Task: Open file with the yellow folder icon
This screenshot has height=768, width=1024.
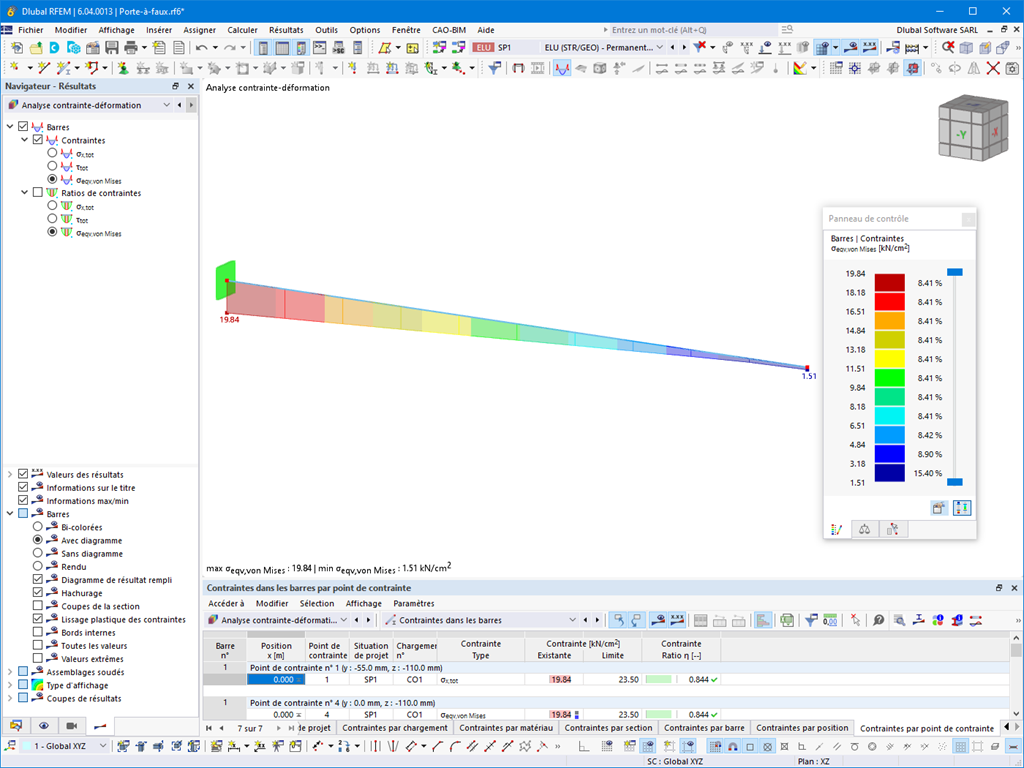Action: 36,48
